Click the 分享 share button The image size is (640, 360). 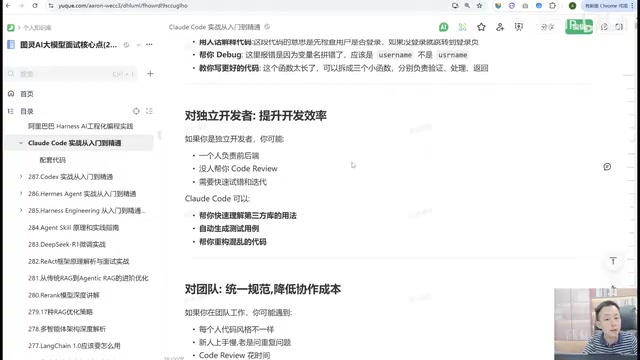coord(547,27)
